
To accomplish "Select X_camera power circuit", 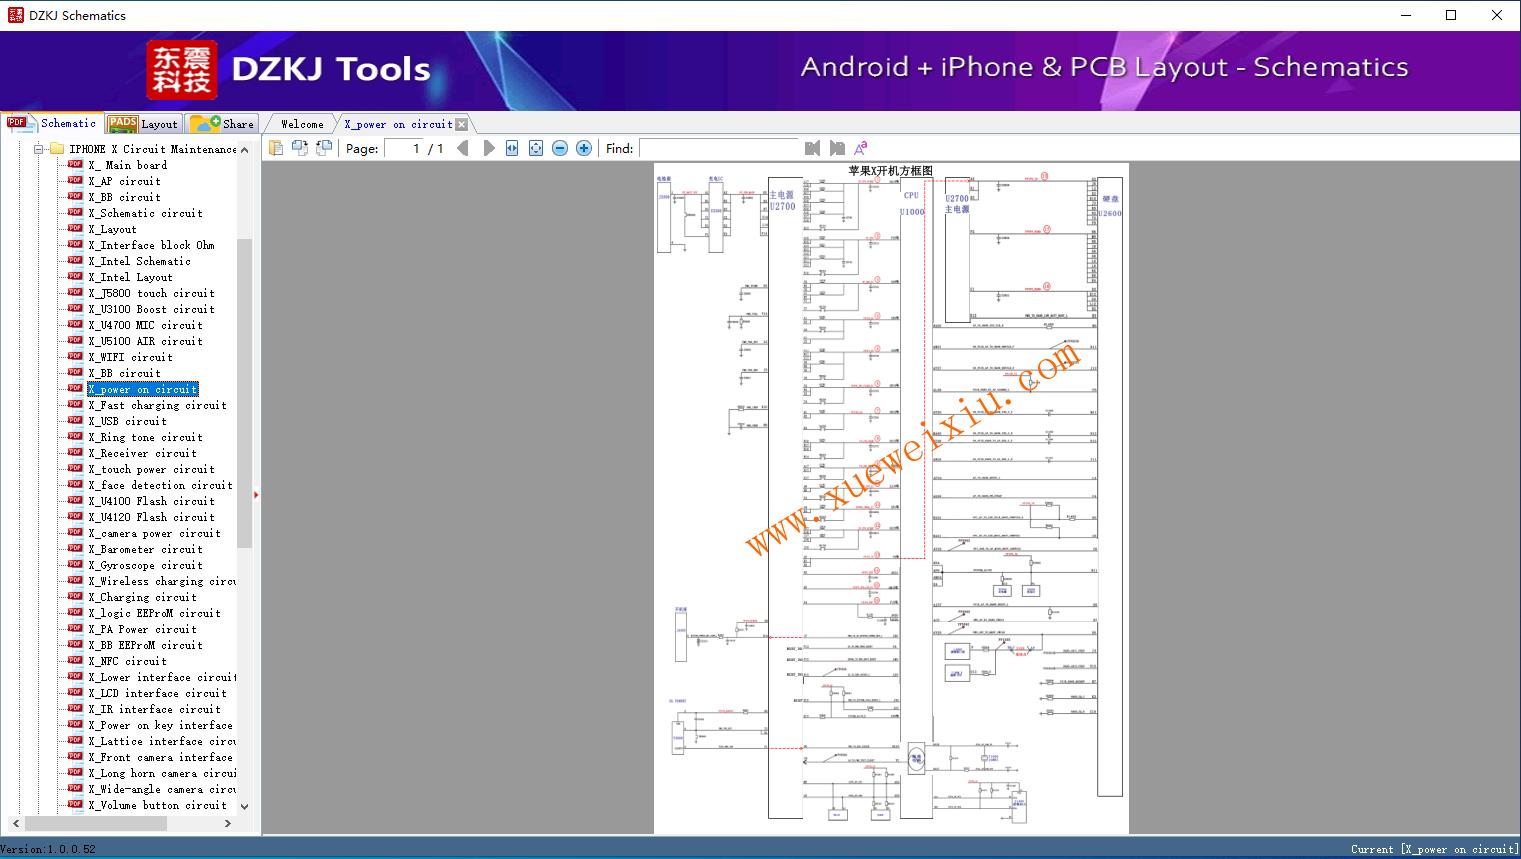I will [154, 533].
